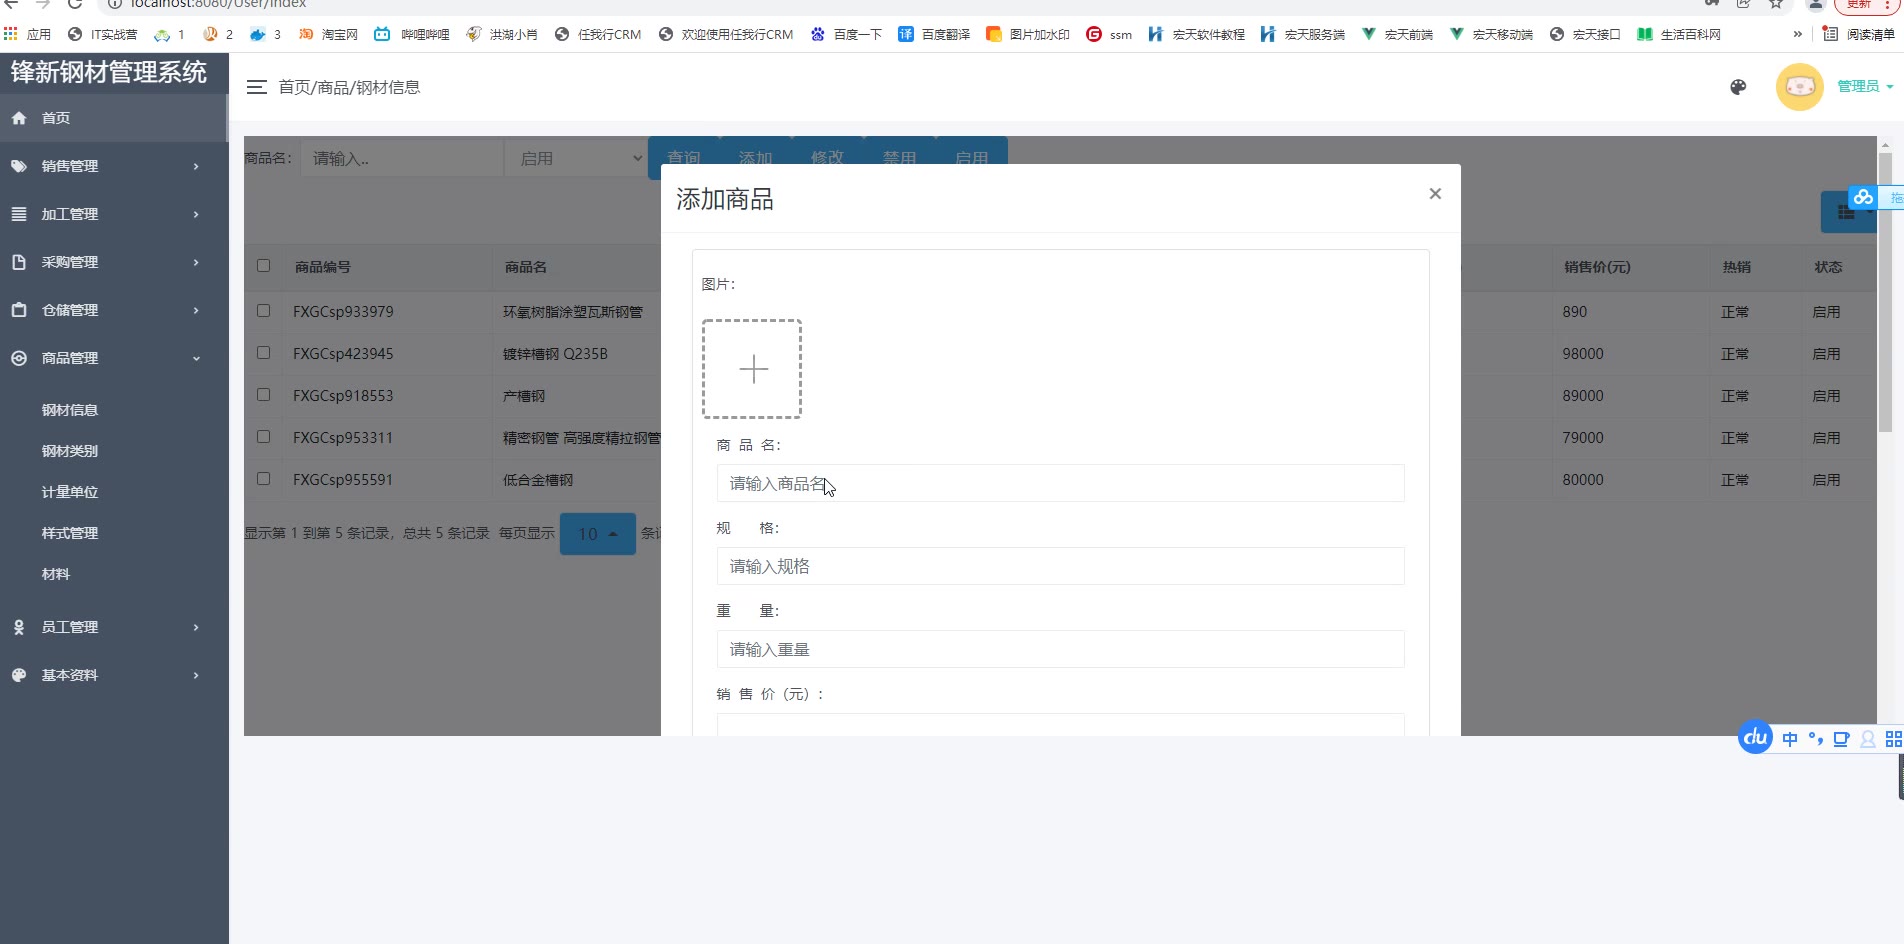Open the browser apps grid icon

click(x=11, y=34)
